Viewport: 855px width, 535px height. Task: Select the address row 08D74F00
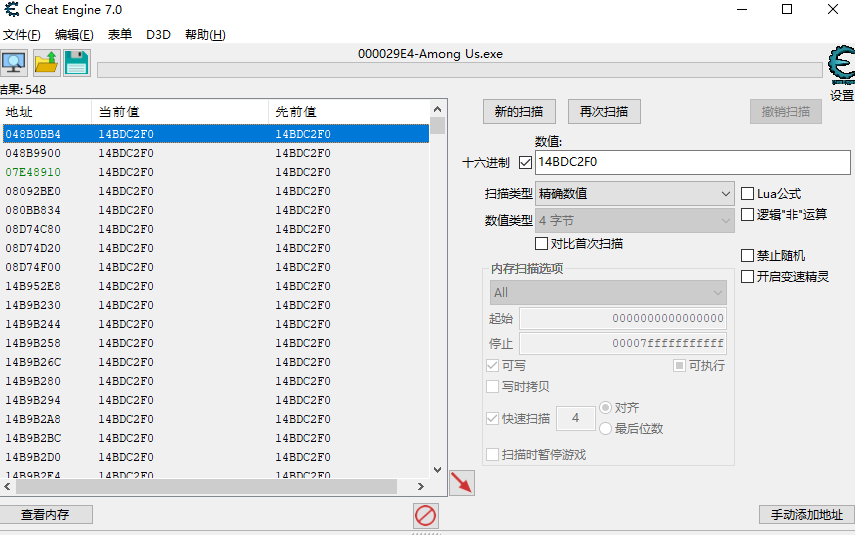tap(216, 267)
